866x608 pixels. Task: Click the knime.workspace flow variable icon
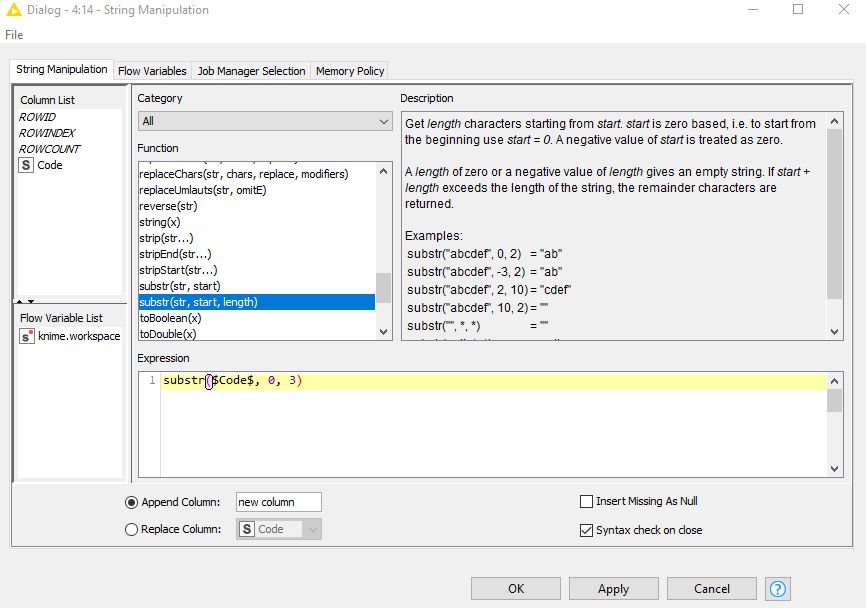point(27,336)
